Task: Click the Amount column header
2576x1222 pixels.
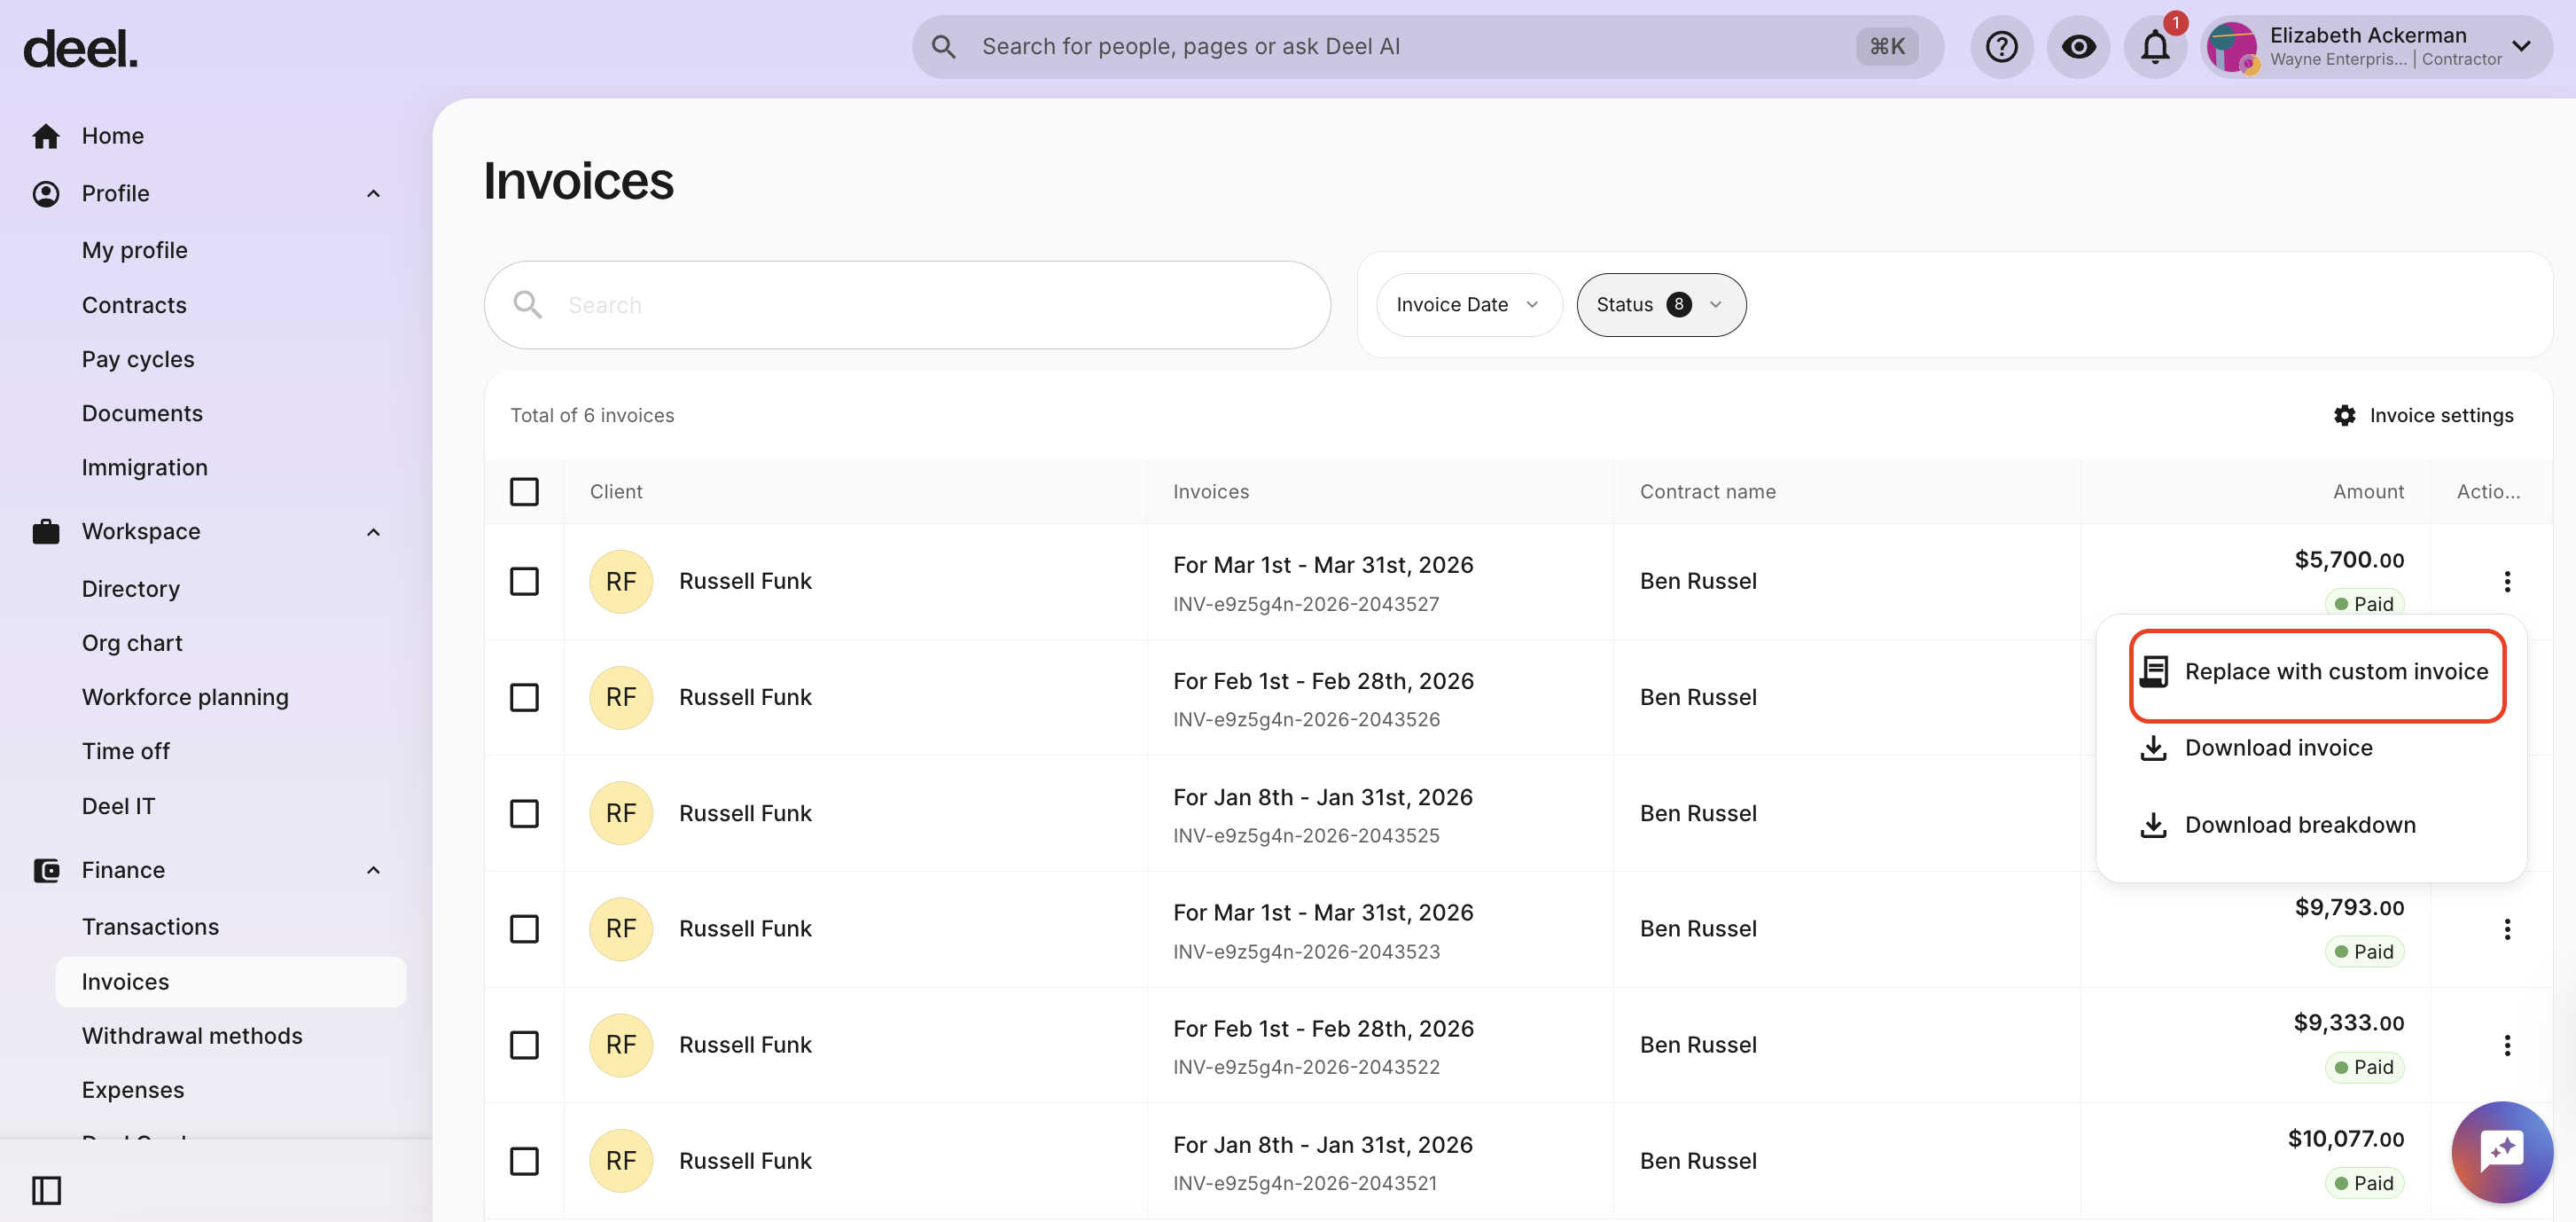Action: 2368,492
